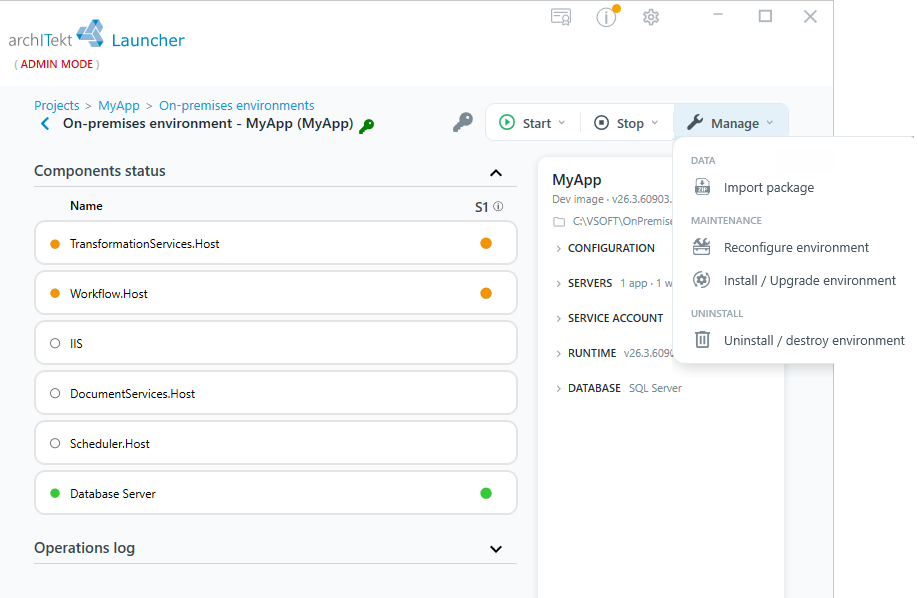This screenshot has width=918, height=598.
Task: Click the gray key icon beside Start
Action: tap(463, 122)
